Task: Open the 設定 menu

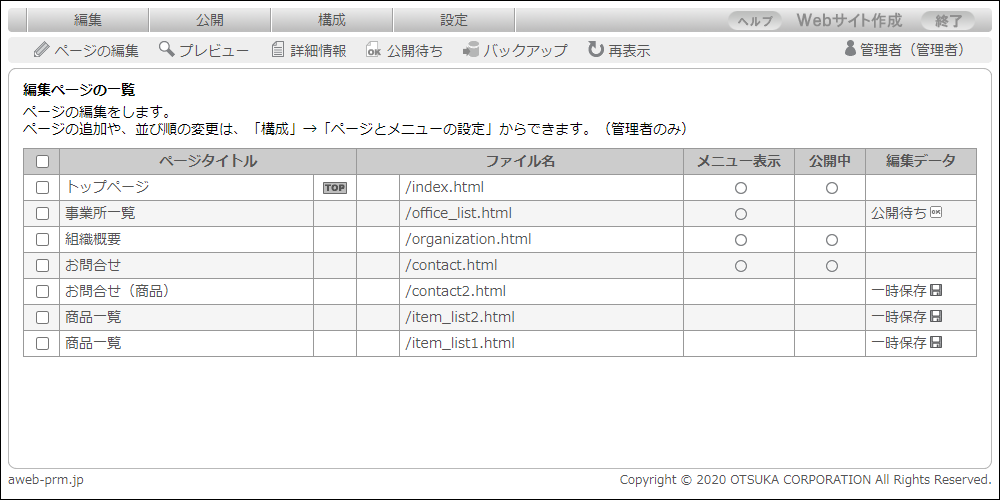Action: pyautogui.click(x=454, y=20)
